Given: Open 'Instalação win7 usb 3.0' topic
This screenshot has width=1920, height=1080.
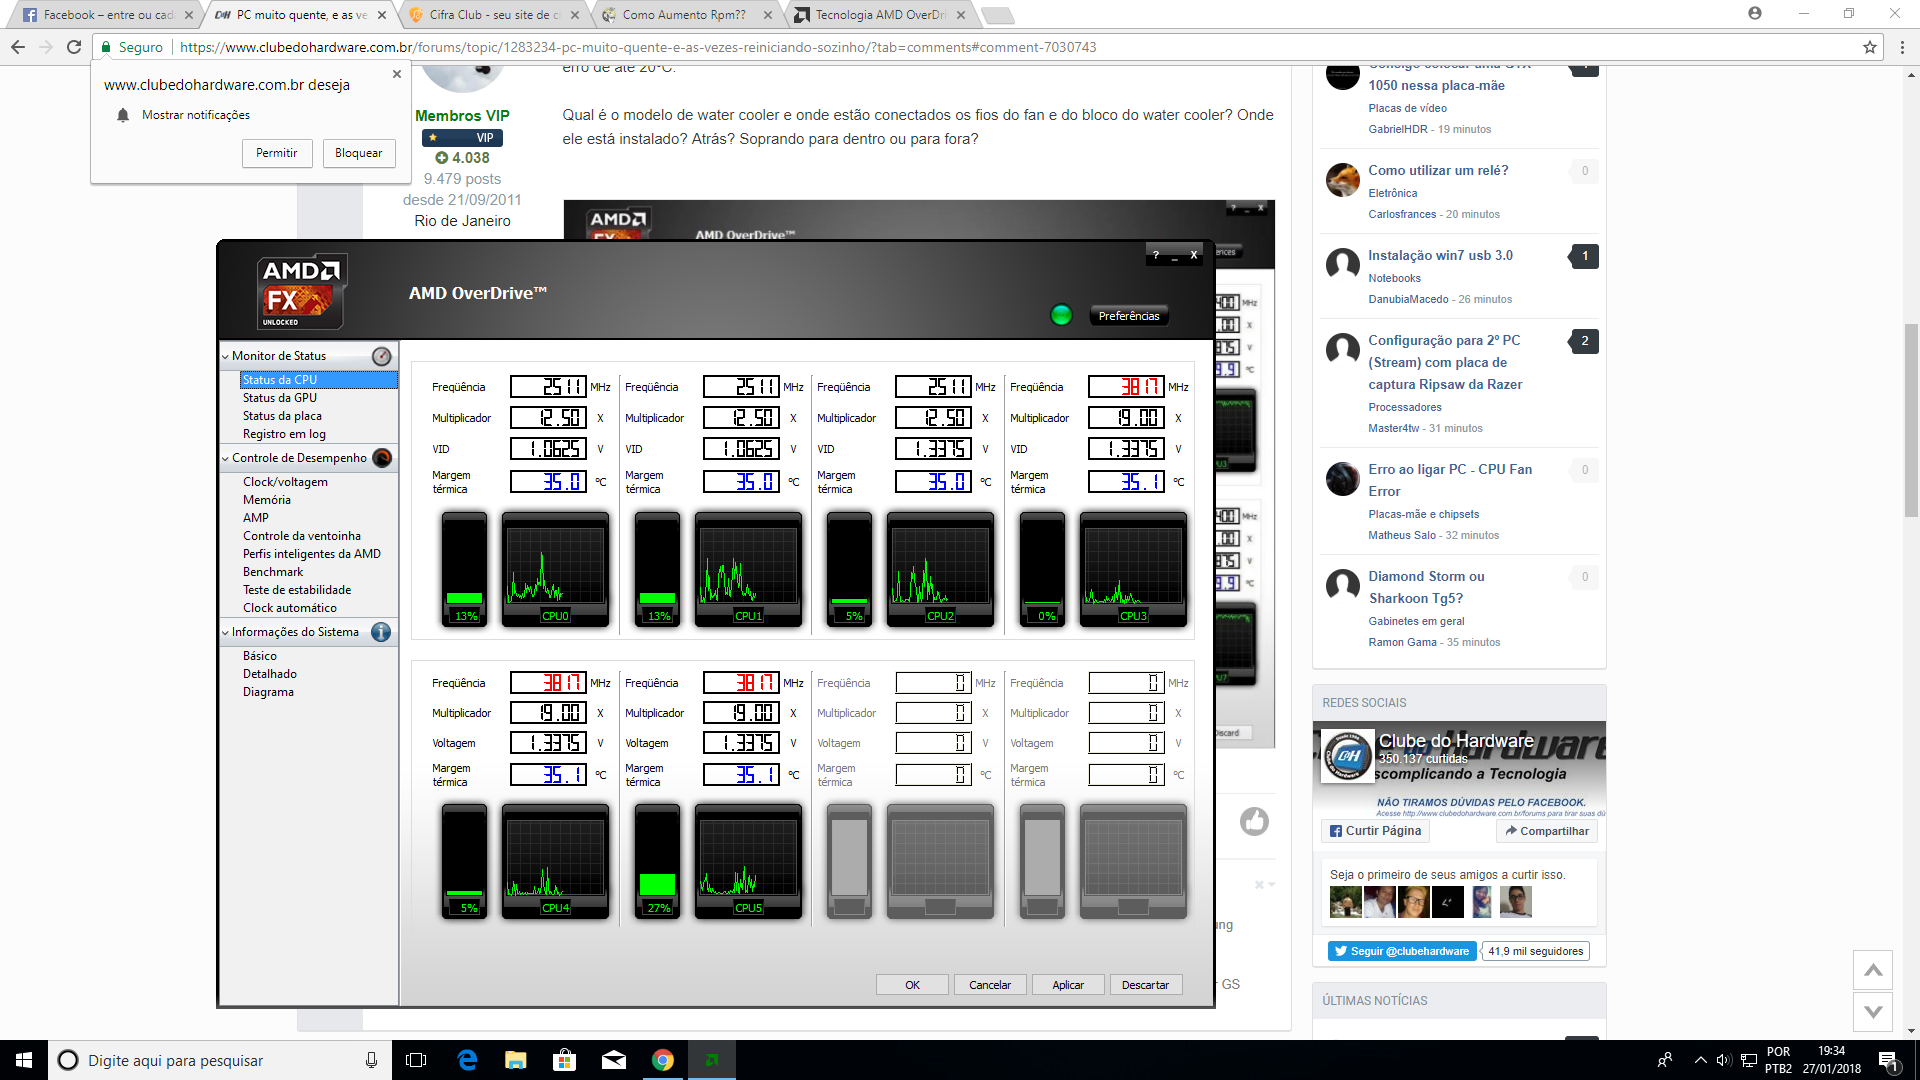Looking at the screenshot, I should pos(1440,256).
